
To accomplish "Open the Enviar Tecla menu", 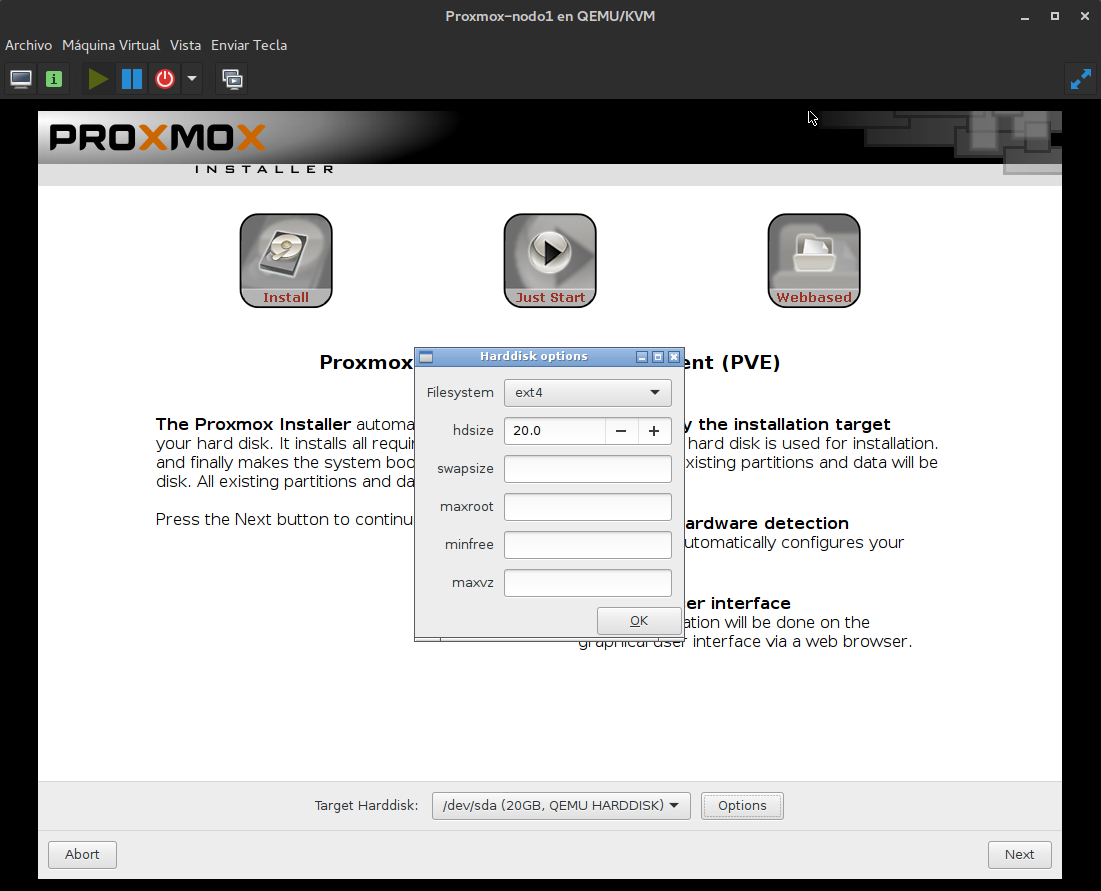I will (249, 45).
